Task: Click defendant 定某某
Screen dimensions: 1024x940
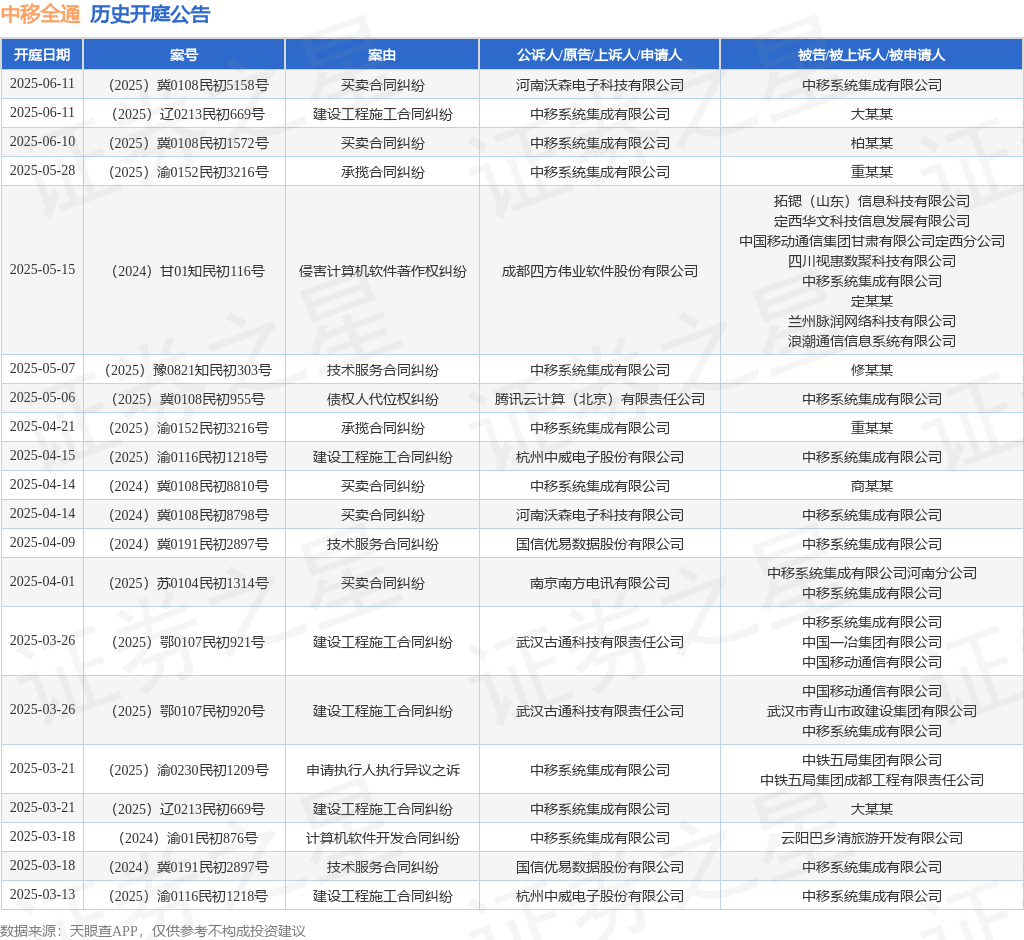Action: (872, 301)
